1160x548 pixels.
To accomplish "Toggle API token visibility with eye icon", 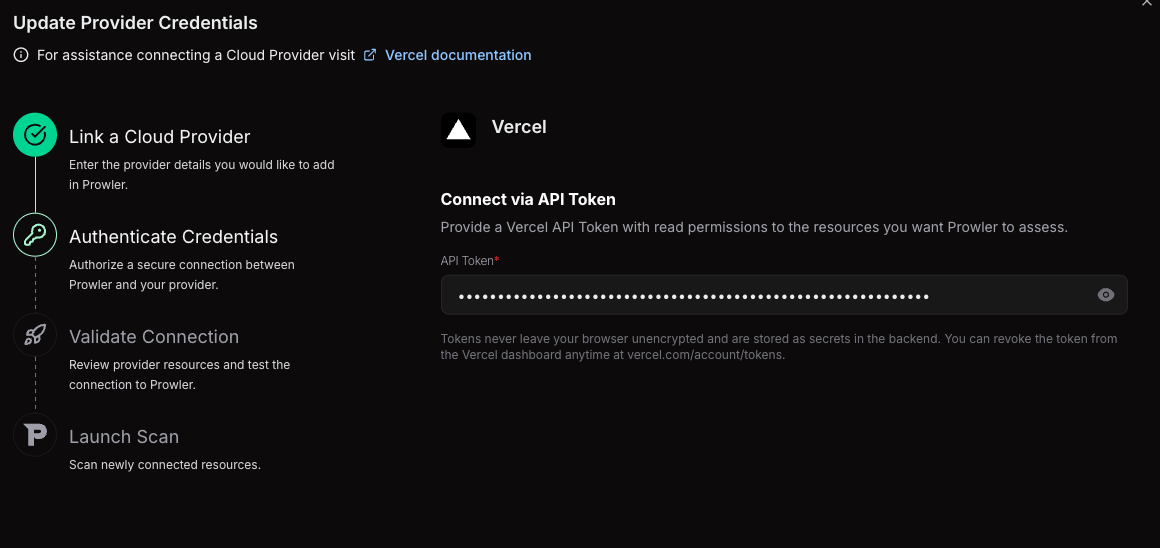I will (x=1105, y=295).
